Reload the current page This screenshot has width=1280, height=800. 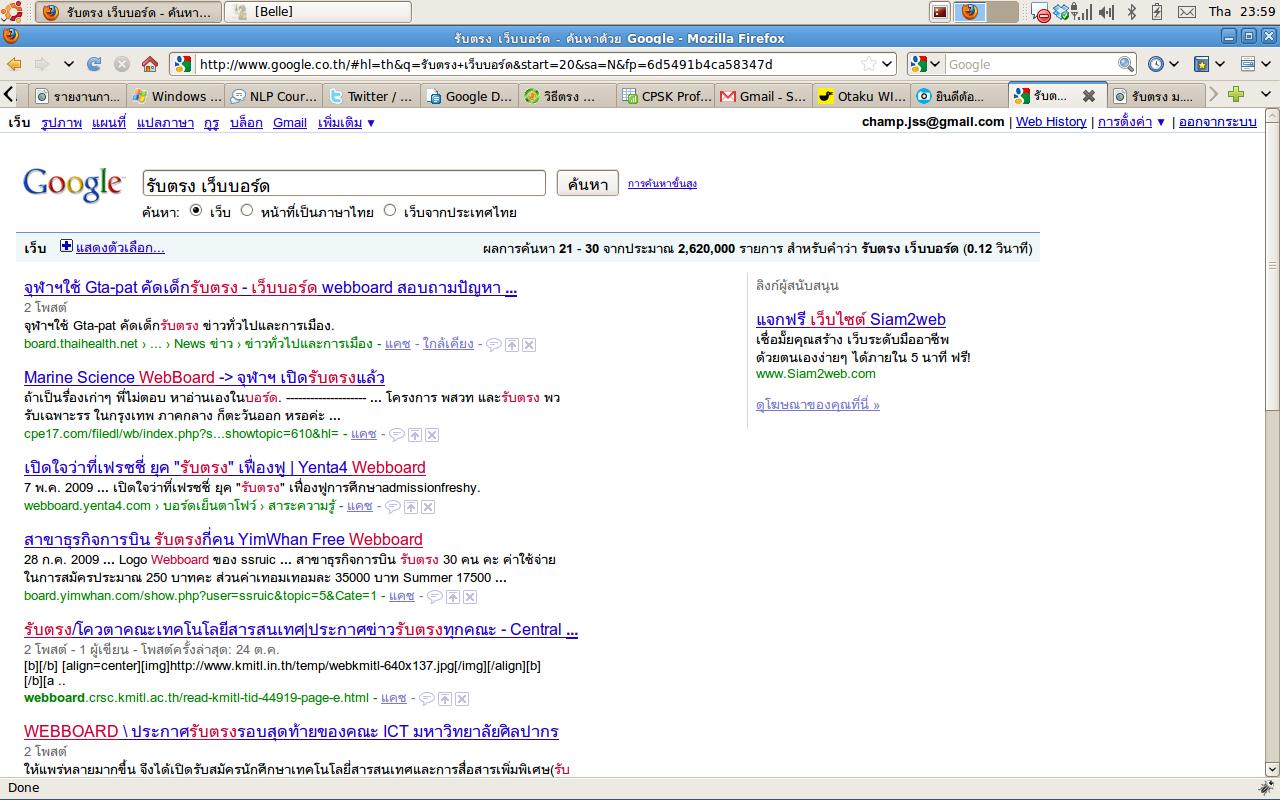95,64
